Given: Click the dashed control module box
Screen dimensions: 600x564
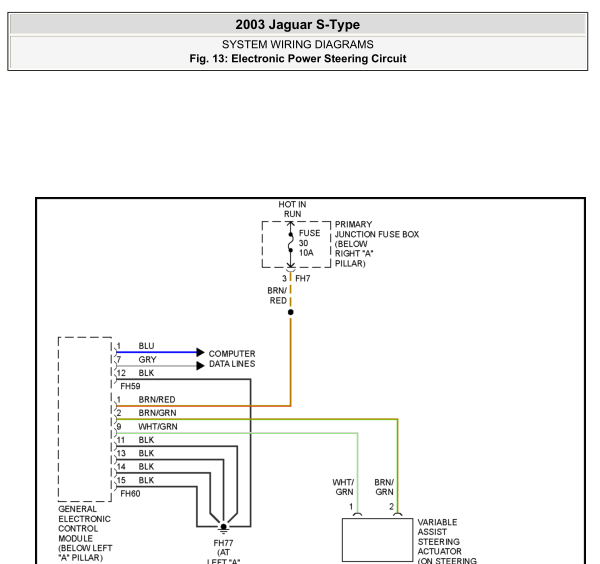Looking at the screenshot, I should click(85, 419).
